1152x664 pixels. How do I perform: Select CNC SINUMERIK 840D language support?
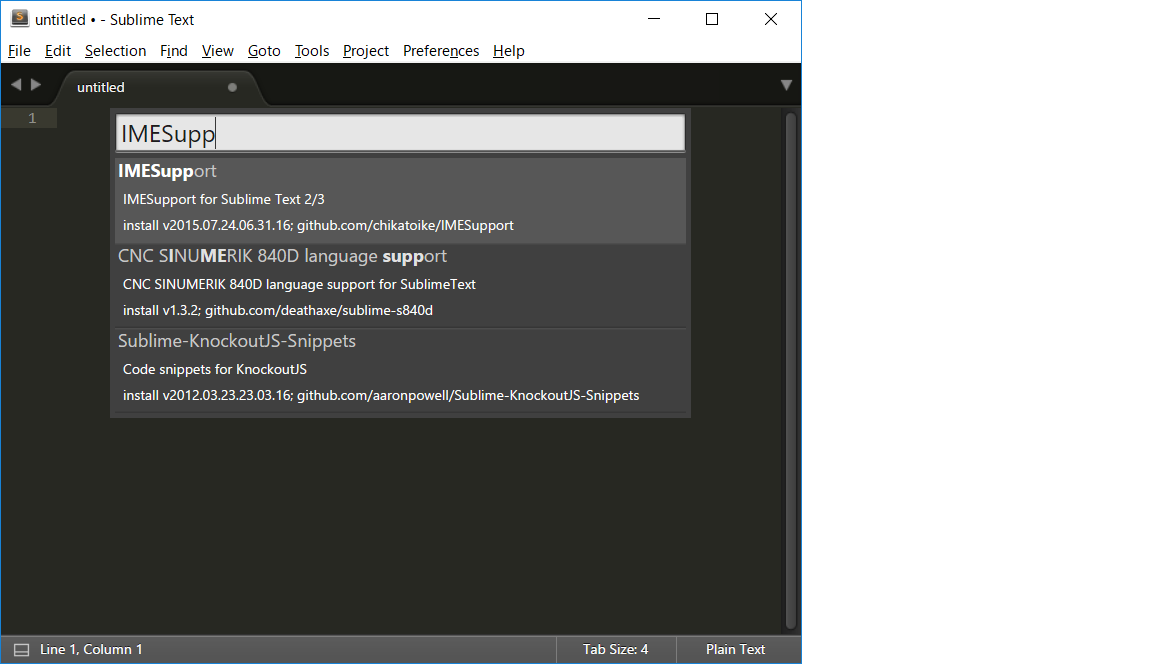pos(400,282)
